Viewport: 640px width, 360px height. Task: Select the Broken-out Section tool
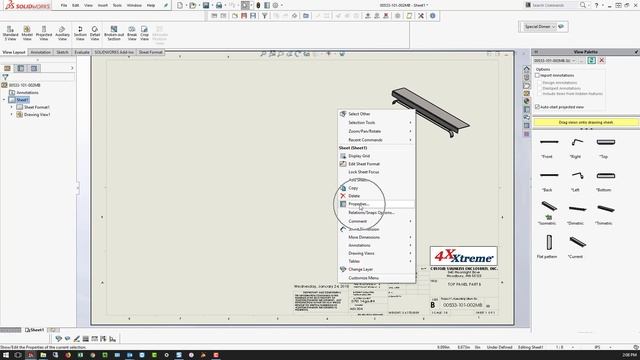[114, 33]
